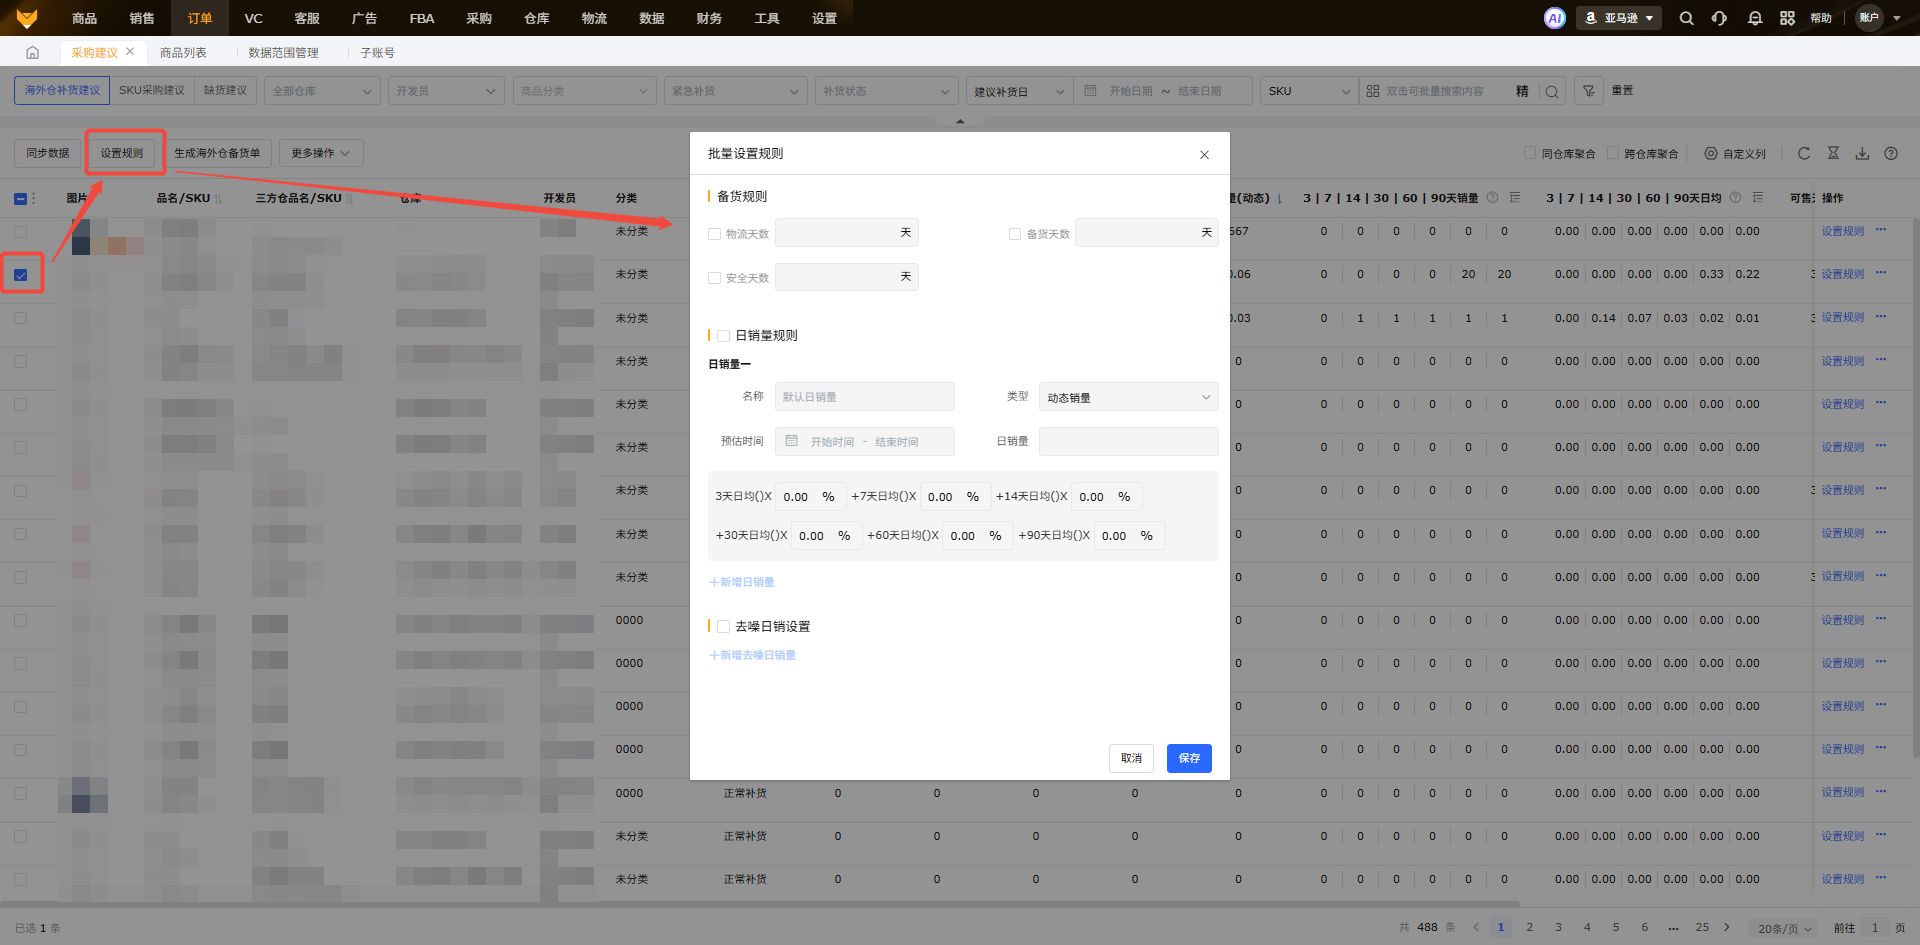Expand the 更多操作 menu
Viewport: 1920px width, 945px height.
(321, 153)
